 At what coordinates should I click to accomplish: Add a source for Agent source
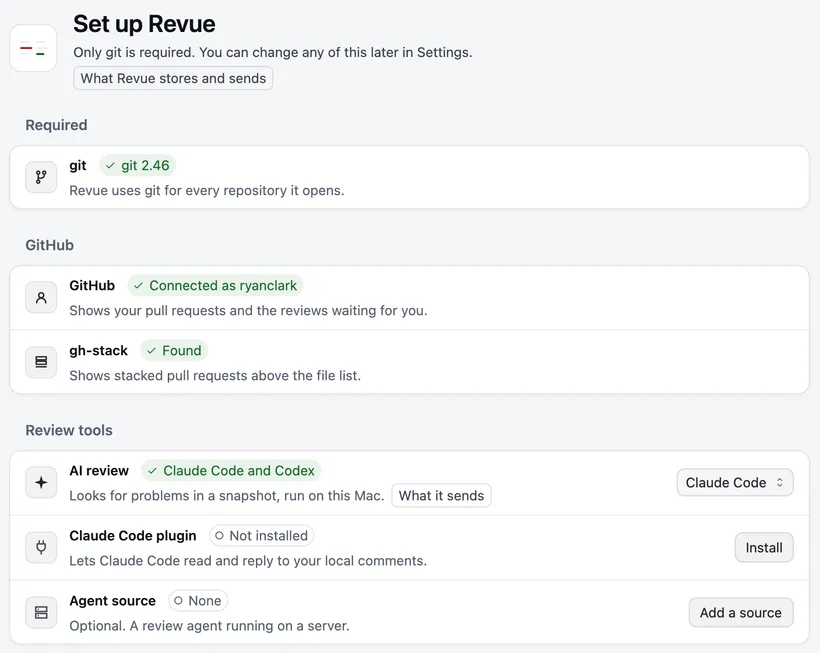[x=741, y=612]
